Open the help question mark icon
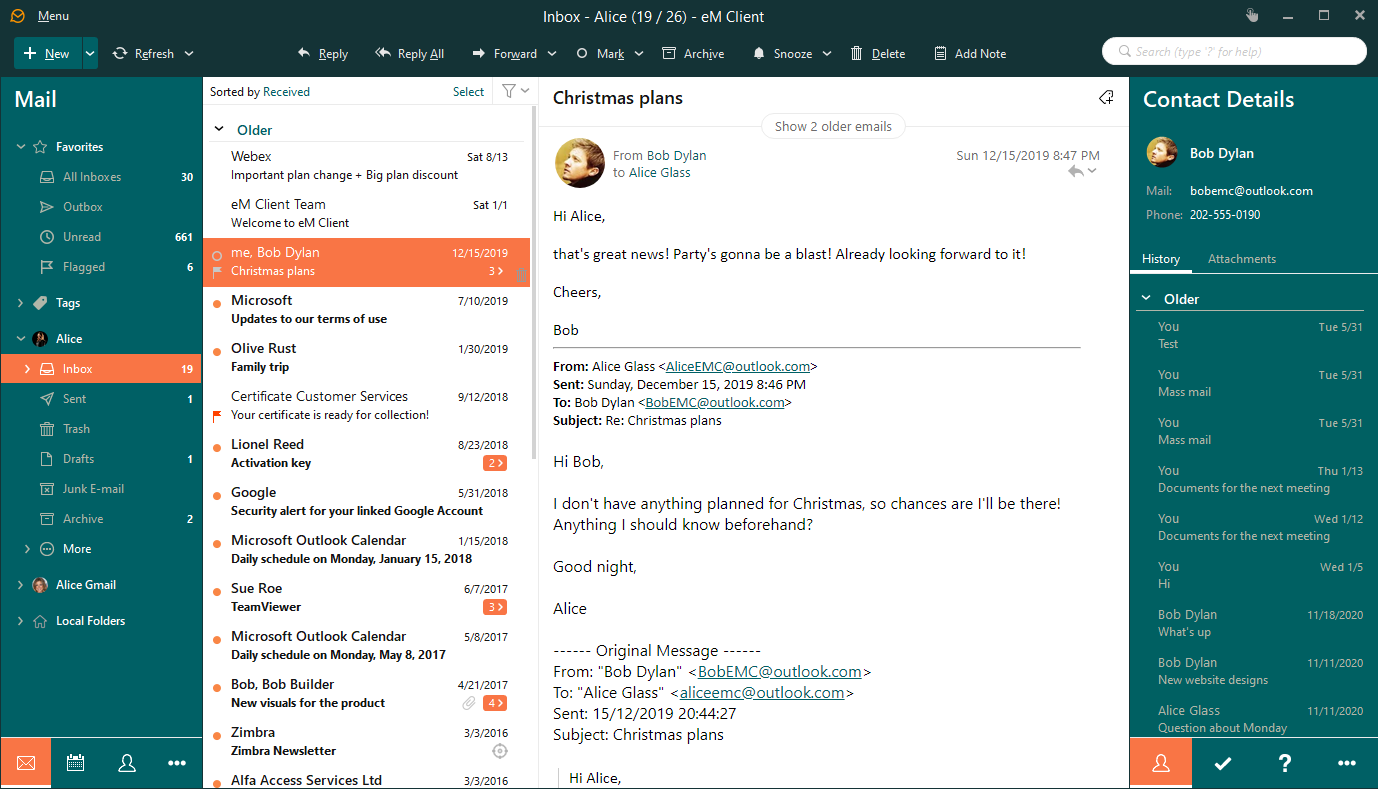 (1285, 763)
